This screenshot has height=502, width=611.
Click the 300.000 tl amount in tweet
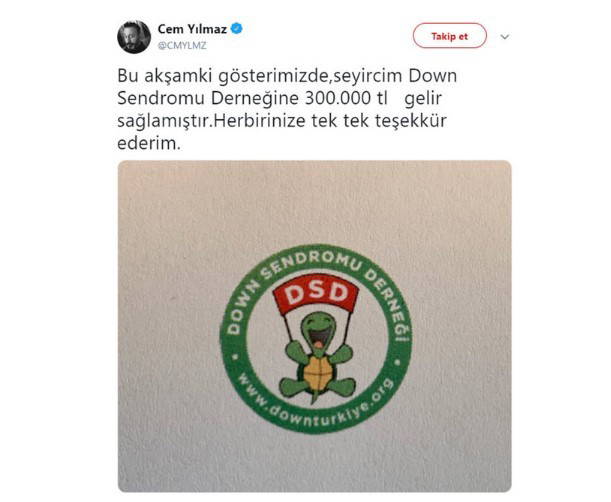(x=346, y=98)
